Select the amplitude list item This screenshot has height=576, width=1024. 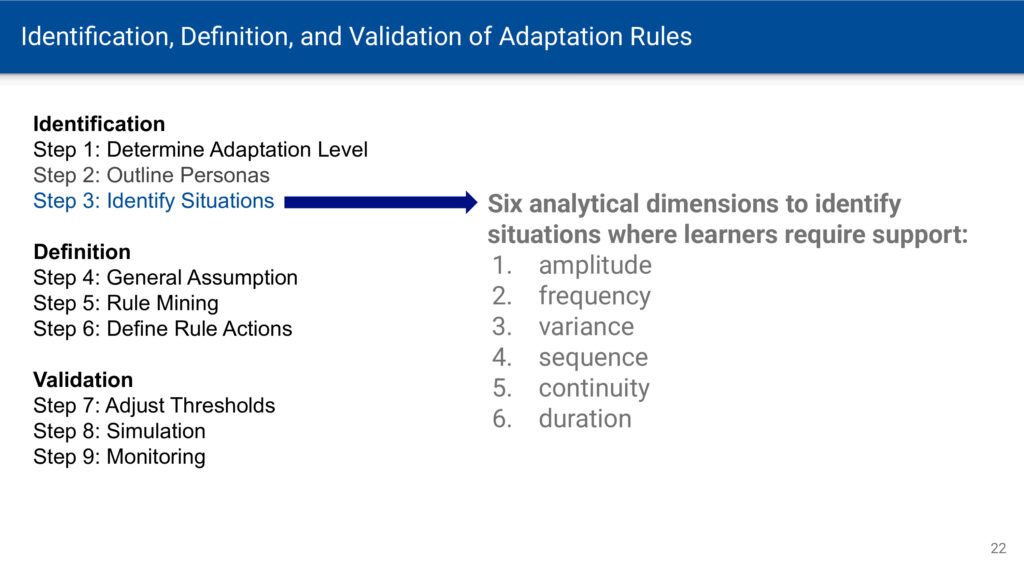pos(595,265)
